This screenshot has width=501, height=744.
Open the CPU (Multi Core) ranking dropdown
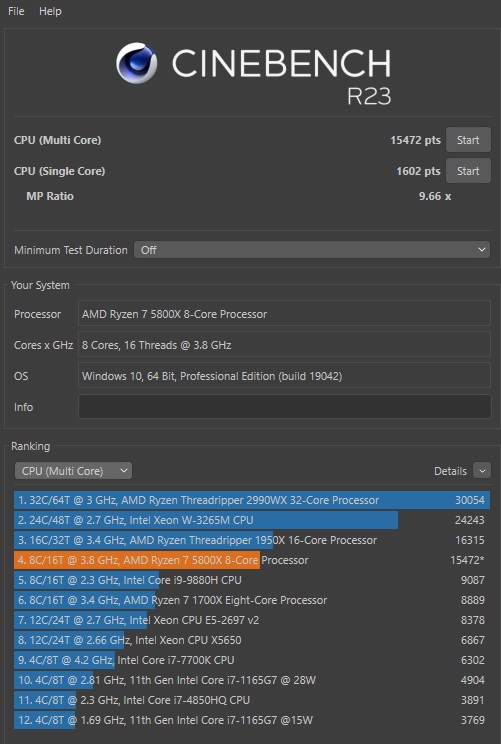74,471
